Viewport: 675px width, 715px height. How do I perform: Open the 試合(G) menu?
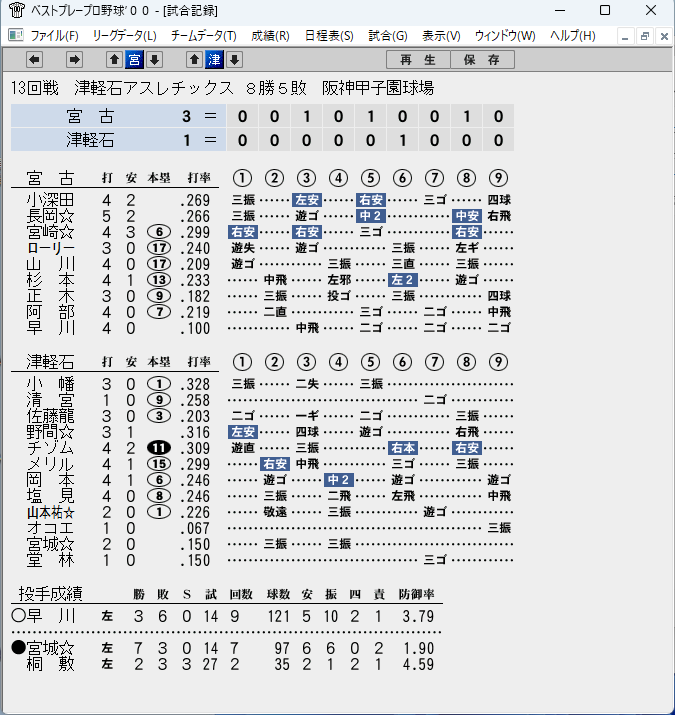click(388, 36)
